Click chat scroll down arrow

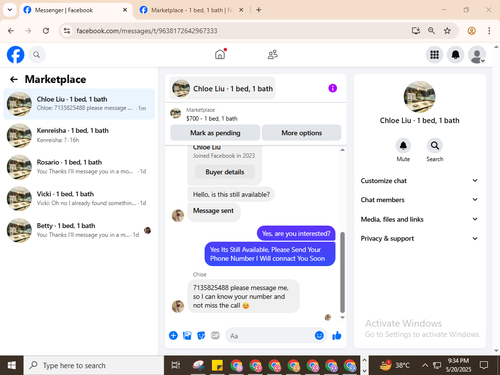click(x=342, y=317)
